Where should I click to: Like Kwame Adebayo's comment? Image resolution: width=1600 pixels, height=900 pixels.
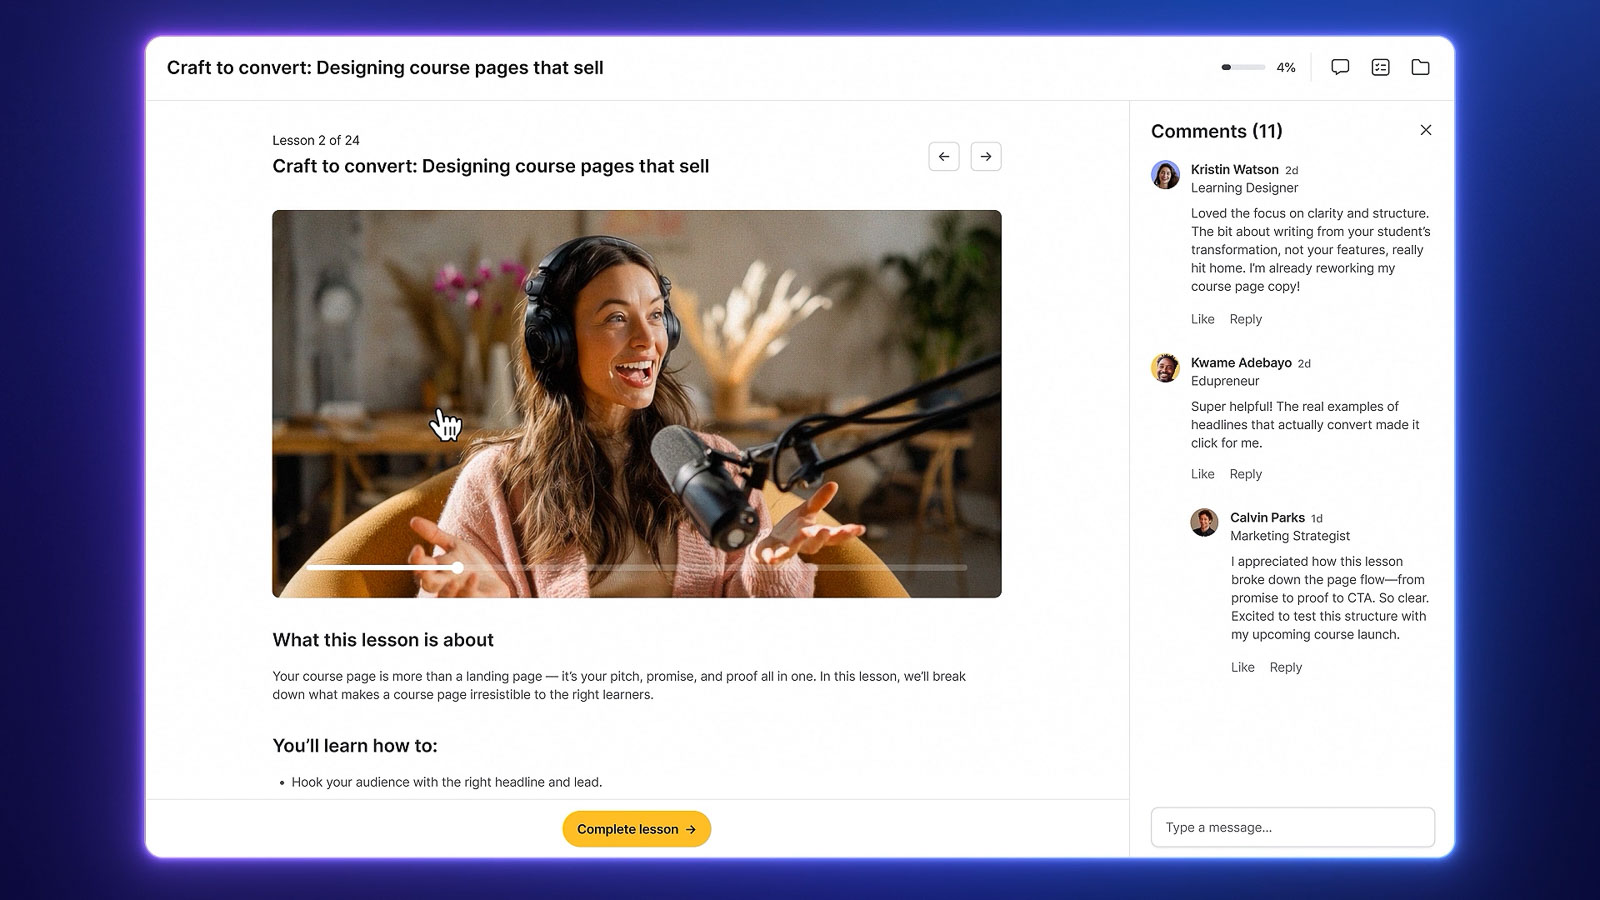pos(1202,474)
